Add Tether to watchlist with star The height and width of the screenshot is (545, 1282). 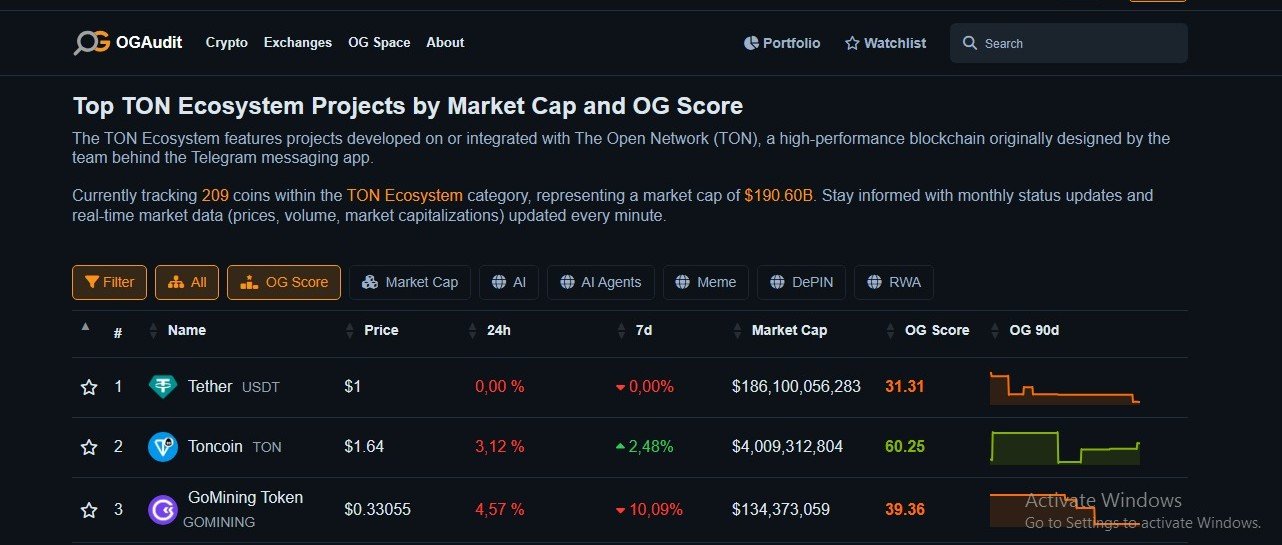click(x=89, y=387)
